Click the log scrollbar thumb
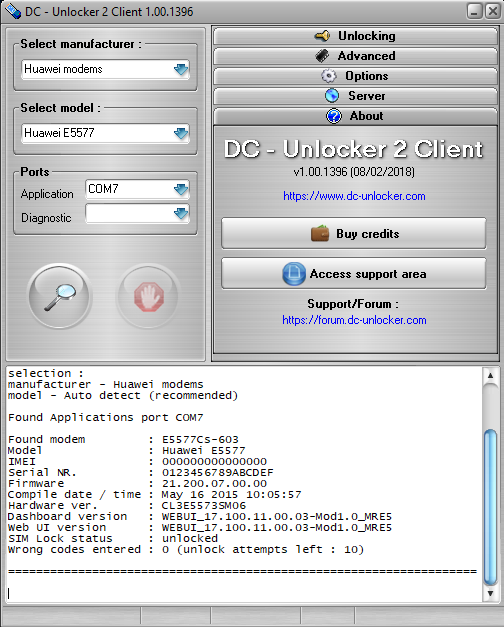The width and height of the screenshot is (504, 627). pyautogui.click(x=490, y=507)
